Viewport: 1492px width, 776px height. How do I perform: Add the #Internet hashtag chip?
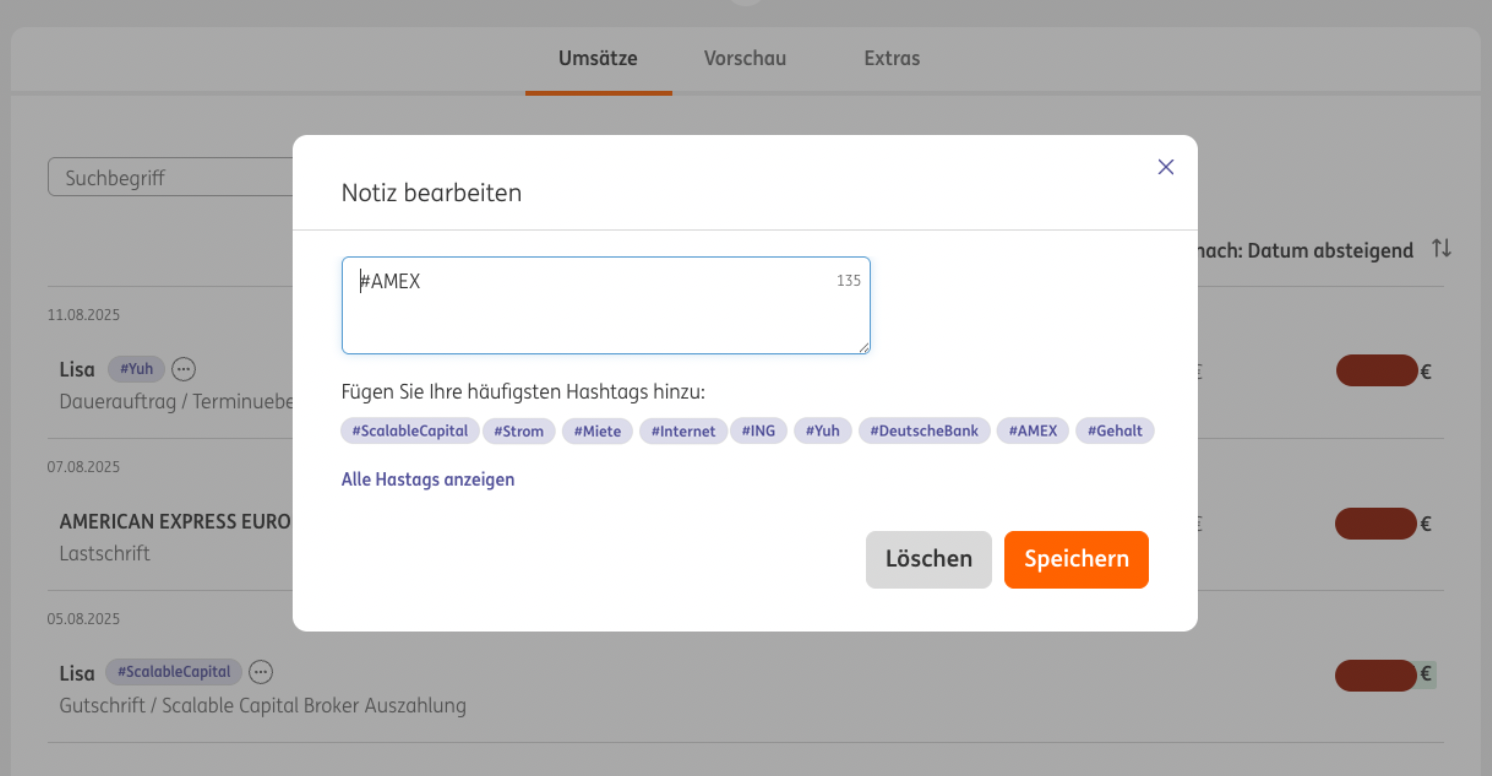click(x=683, y=431)
